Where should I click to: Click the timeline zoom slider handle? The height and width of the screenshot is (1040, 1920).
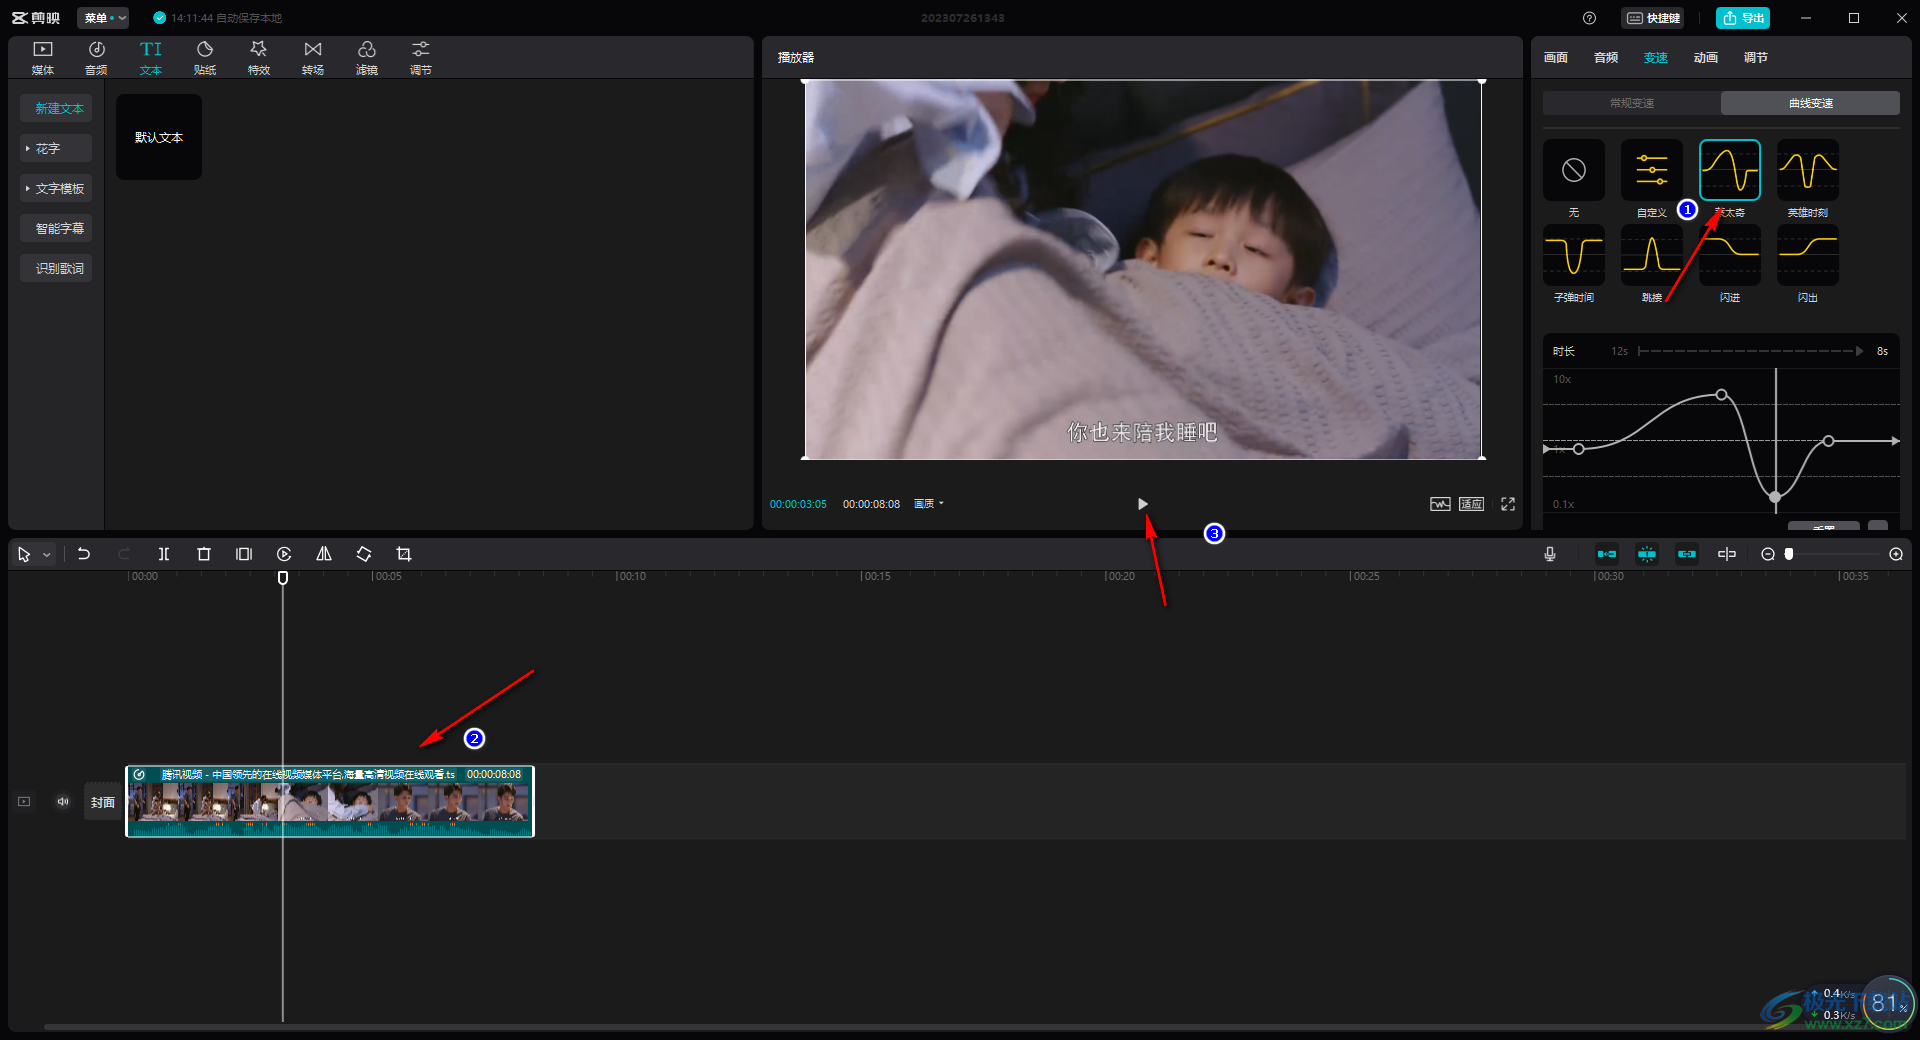coord(1789,554)
